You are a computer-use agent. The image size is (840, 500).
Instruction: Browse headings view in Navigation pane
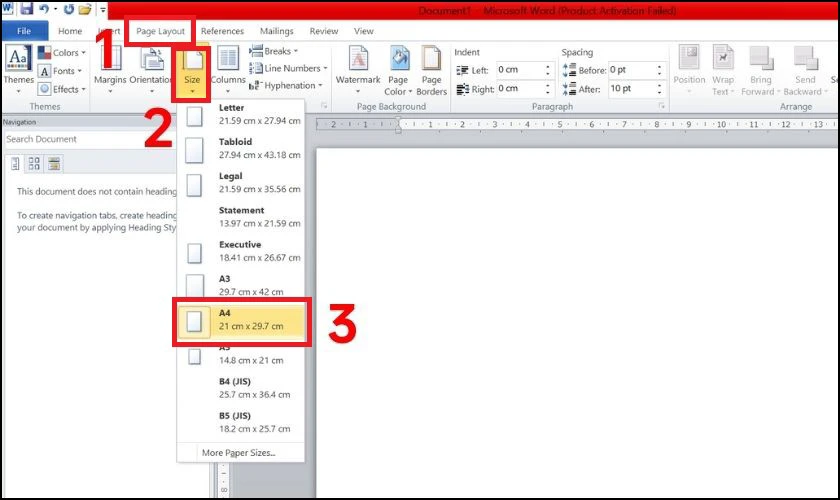(16, 163)
